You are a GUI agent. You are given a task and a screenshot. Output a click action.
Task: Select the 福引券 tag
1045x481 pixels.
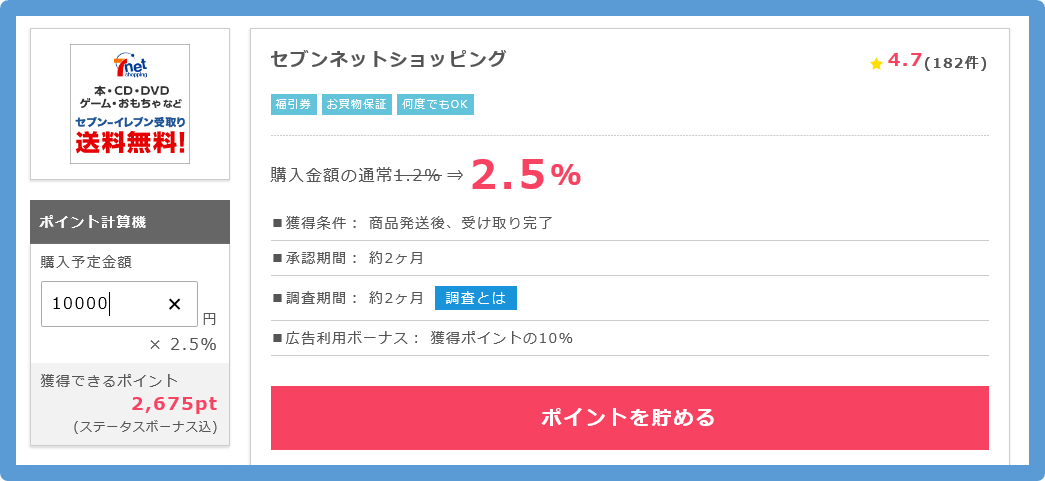click(294, 105)
